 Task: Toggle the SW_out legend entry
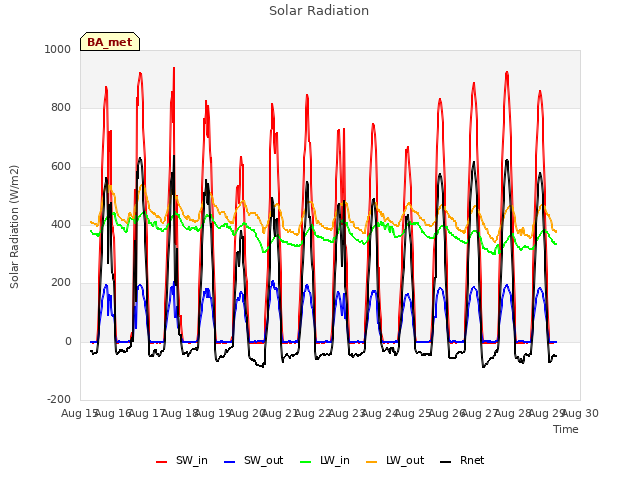253,460
